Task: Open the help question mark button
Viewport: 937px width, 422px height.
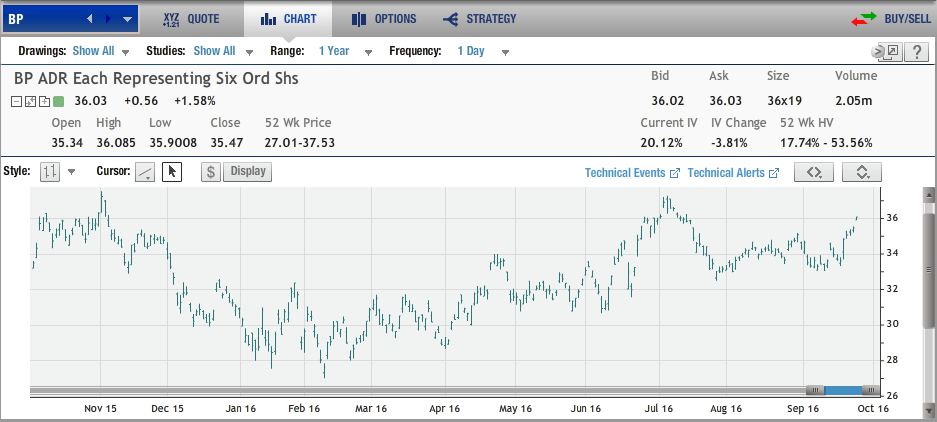Action: pyautogui.click(x=916, y=52)
